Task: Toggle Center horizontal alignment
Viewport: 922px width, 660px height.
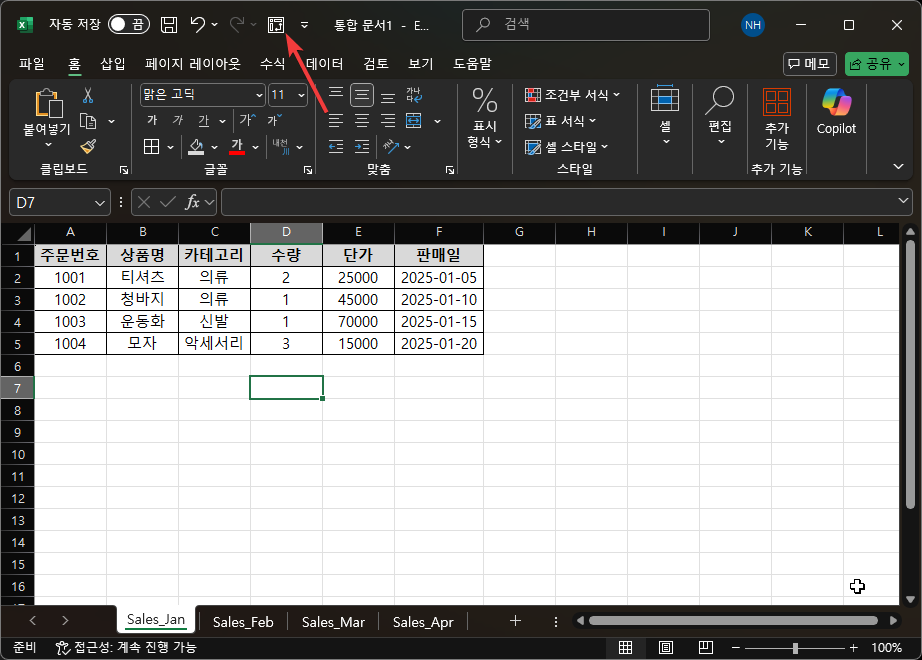Action: [362, 121]
